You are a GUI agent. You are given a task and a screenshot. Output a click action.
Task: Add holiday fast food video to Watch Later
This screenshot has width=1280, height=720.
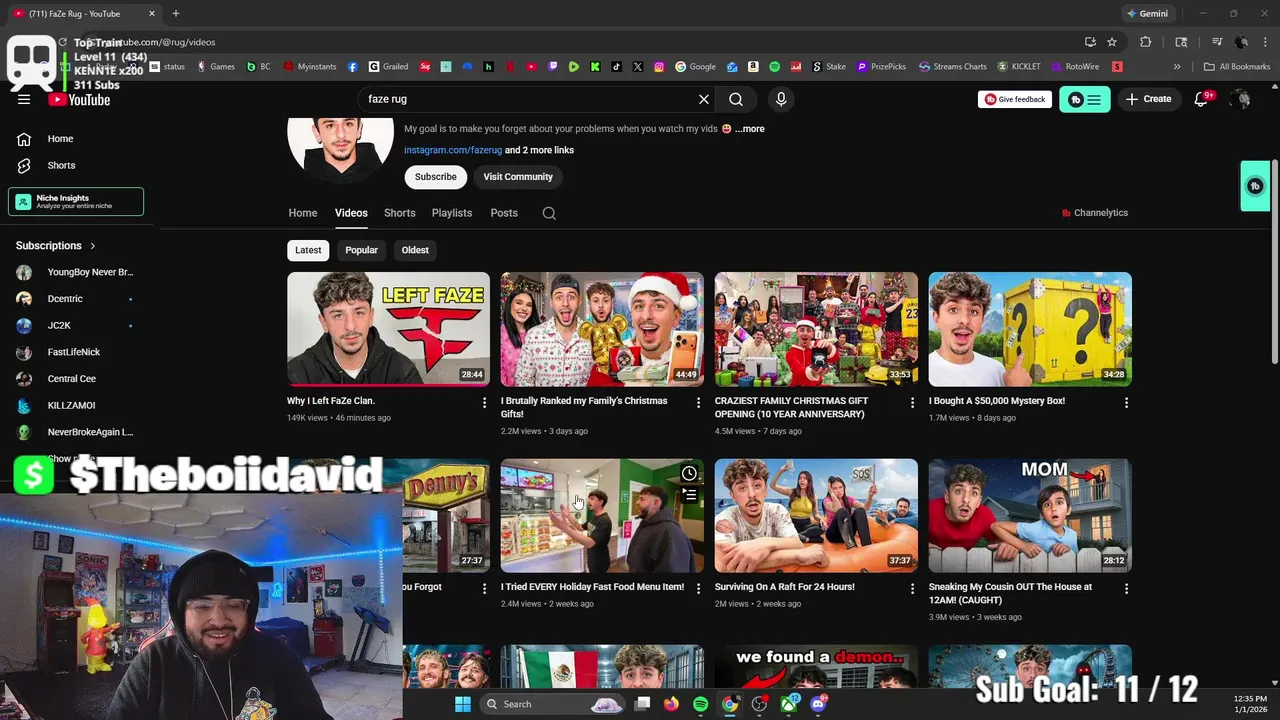click(x=689, y=474)
